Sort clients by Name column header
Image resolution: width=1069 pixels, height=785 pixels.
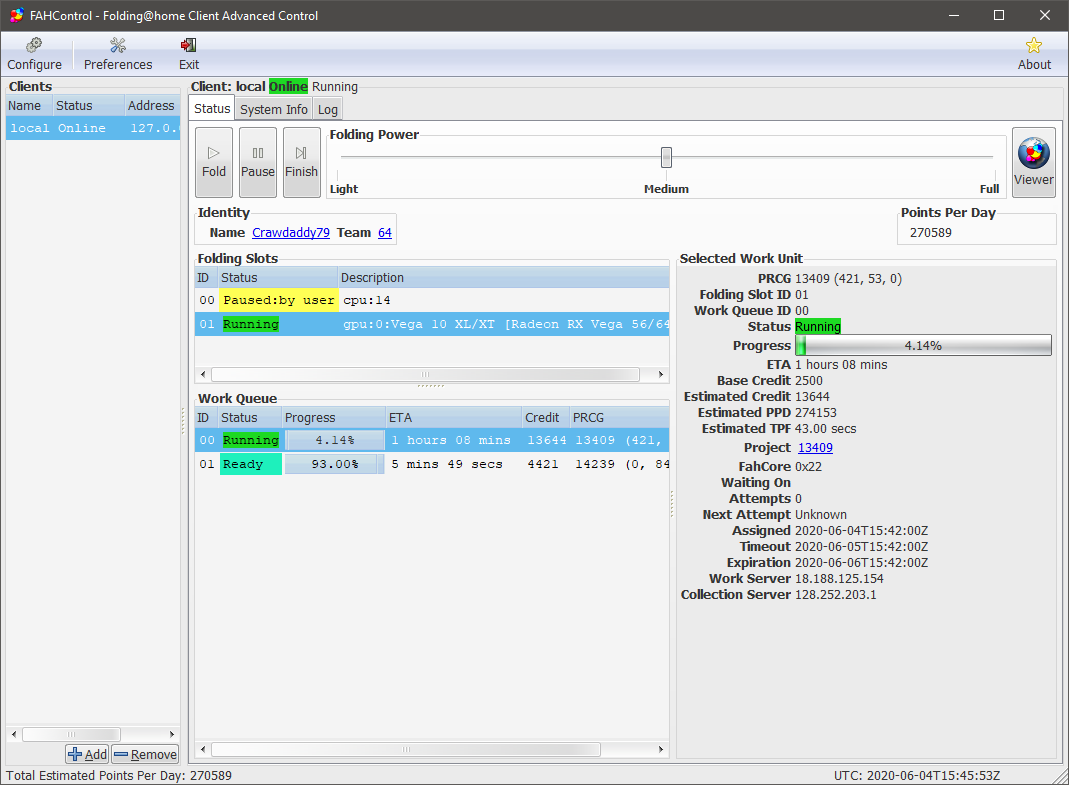pyautogui.click(x=29, y=106)
